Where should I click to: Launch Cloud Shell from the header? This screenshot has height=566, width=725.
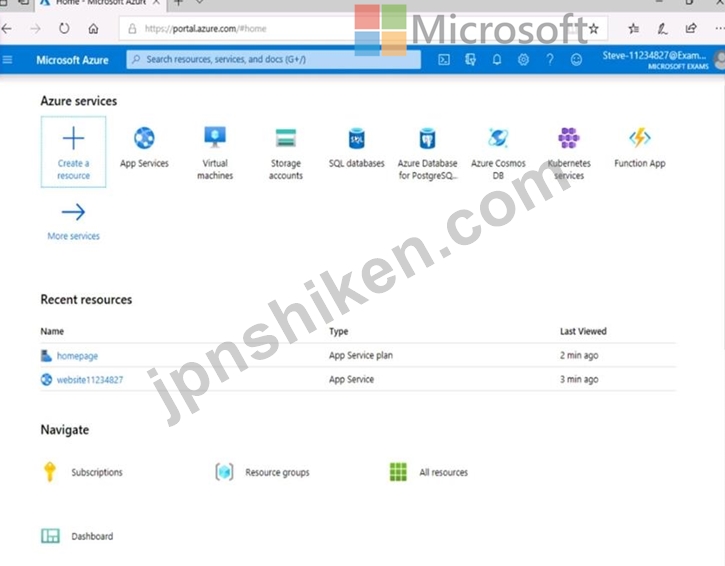coord(444,60)
